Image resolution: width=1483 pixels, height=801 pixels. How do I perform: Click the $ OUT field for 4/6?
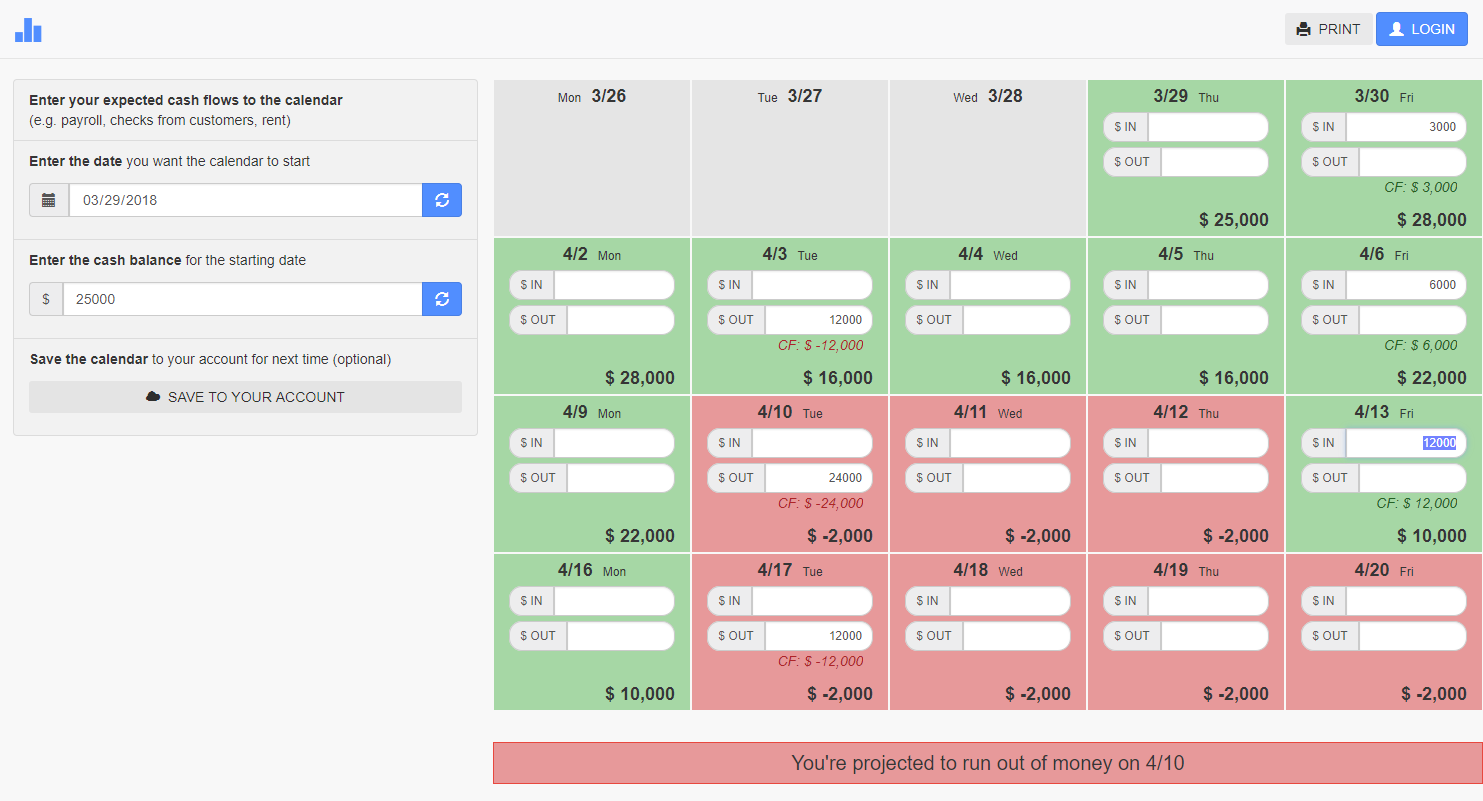(x=1412, y=320)
